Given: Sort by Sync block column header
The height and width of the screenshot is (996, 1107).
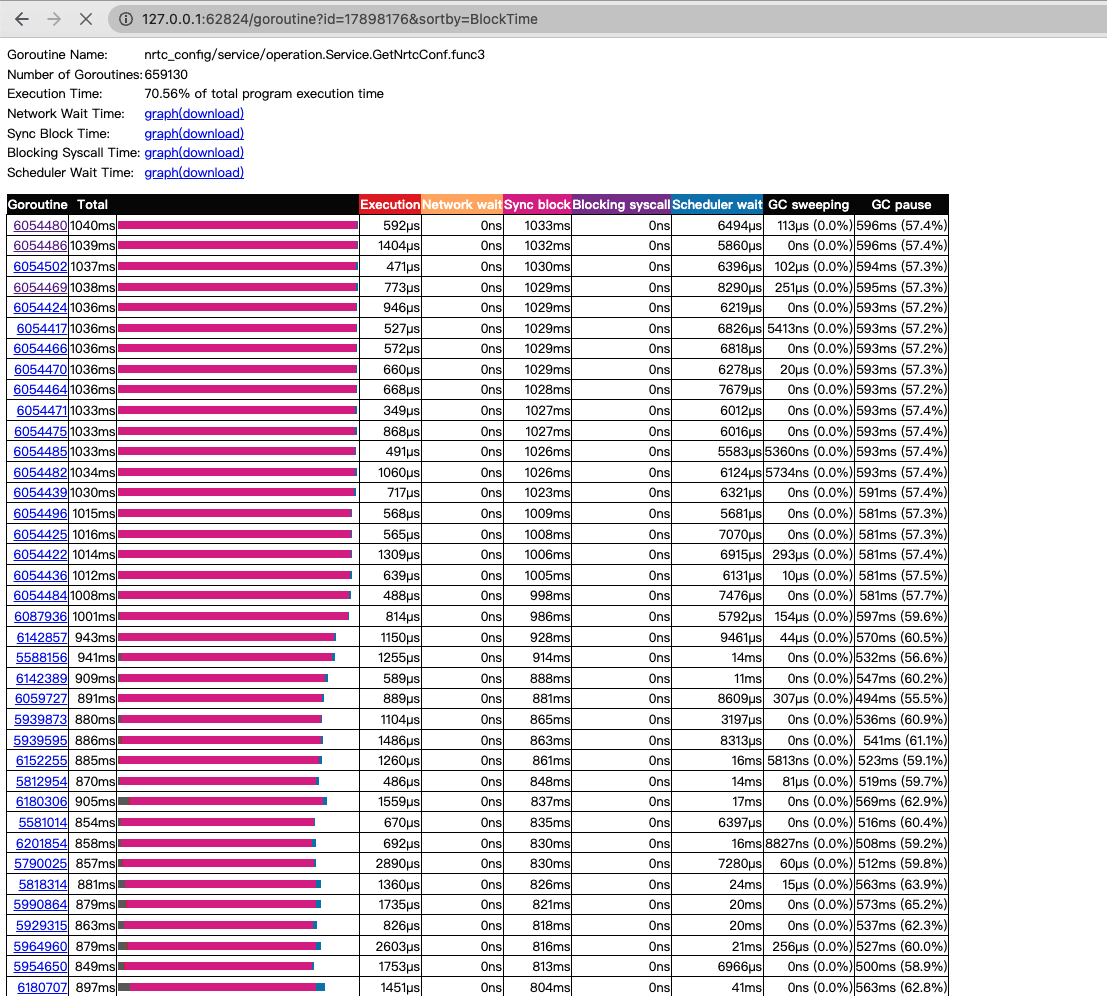Looking at the screenshot, I should 537,205.
